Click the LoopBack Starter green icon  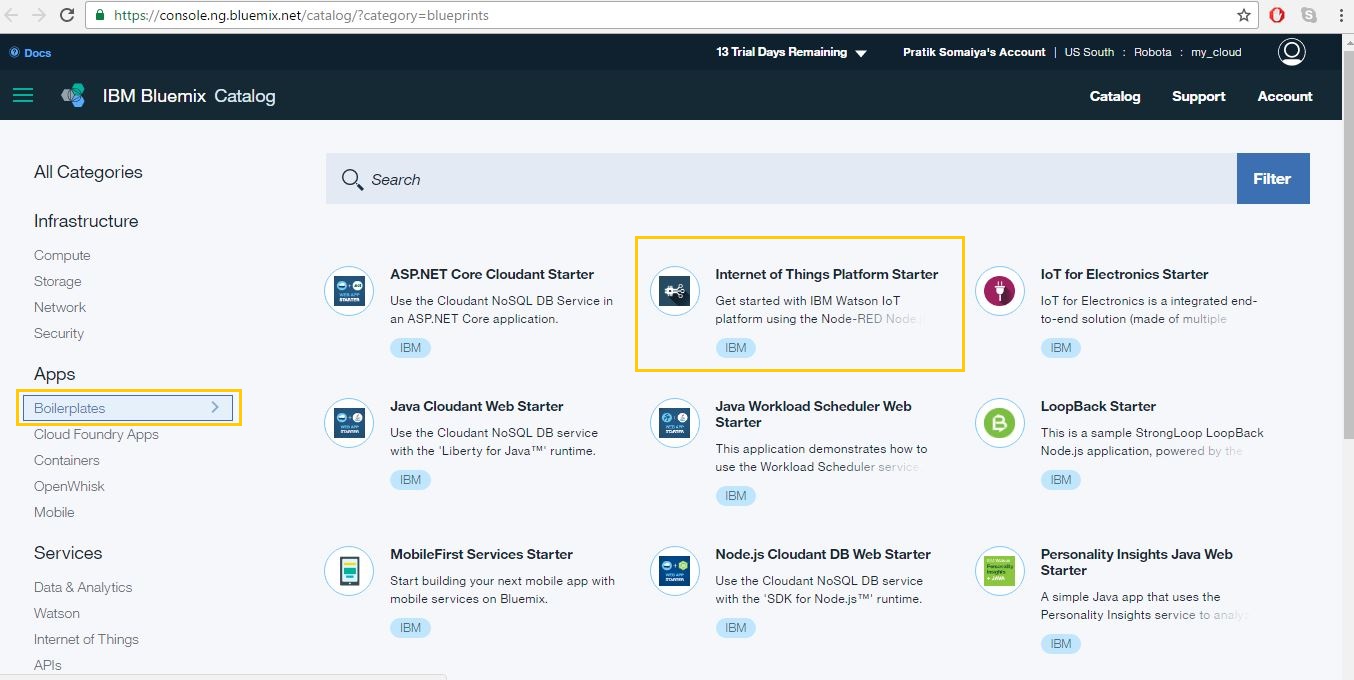(999, 424)
